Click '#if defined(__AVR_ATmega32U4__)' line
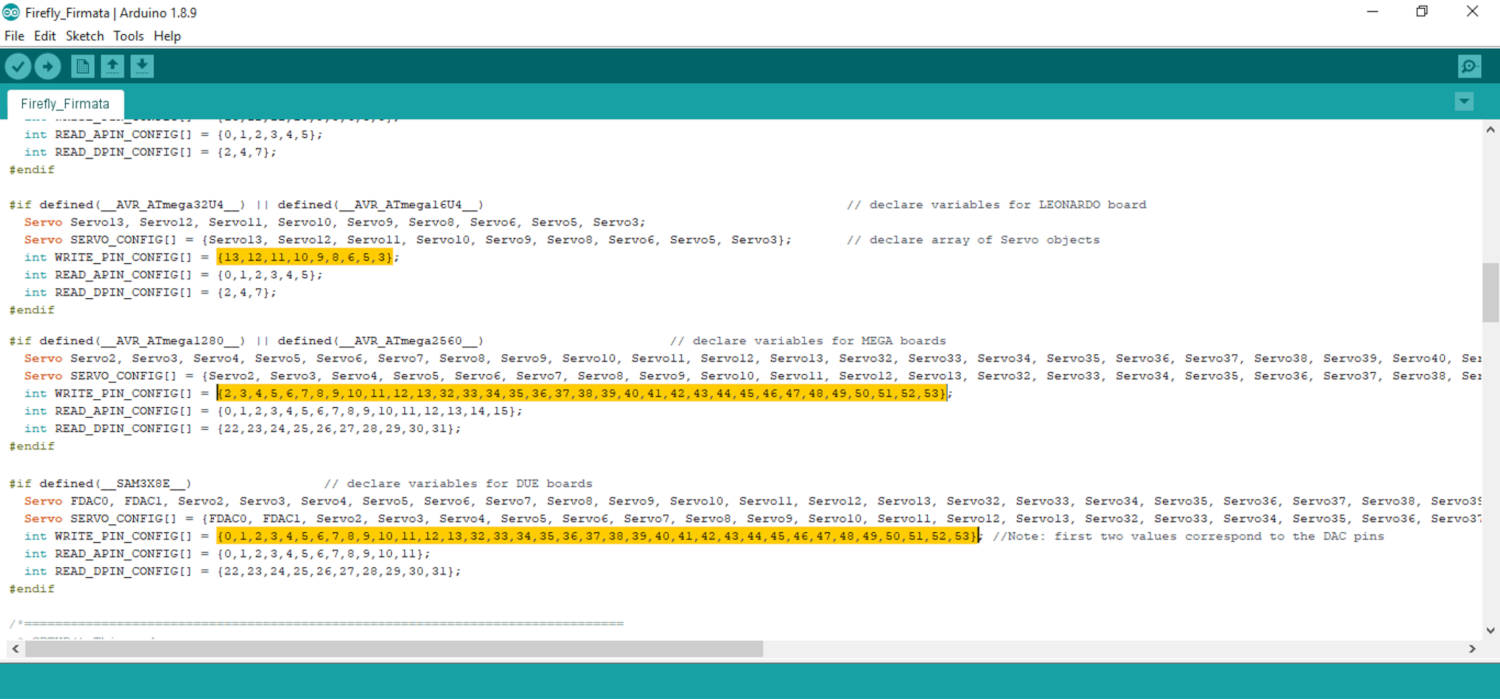Screen dimensions: 1500x699 coord(247,204)
